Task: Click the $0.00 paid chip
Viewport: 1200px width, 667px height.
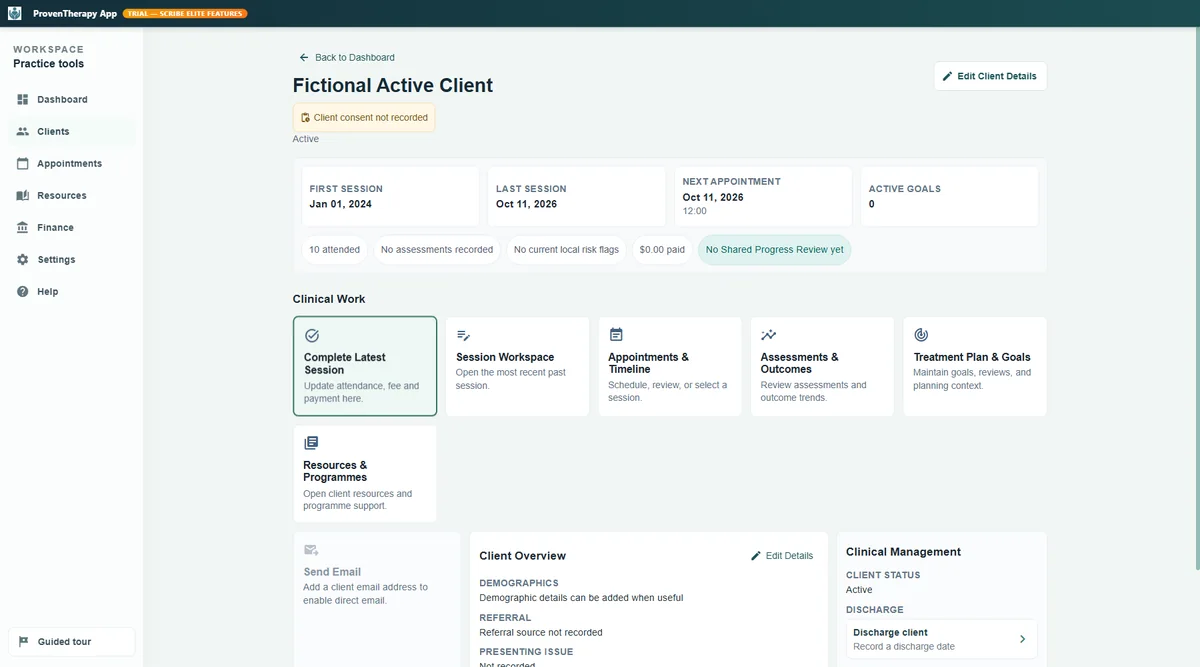Action: [662, 250]
